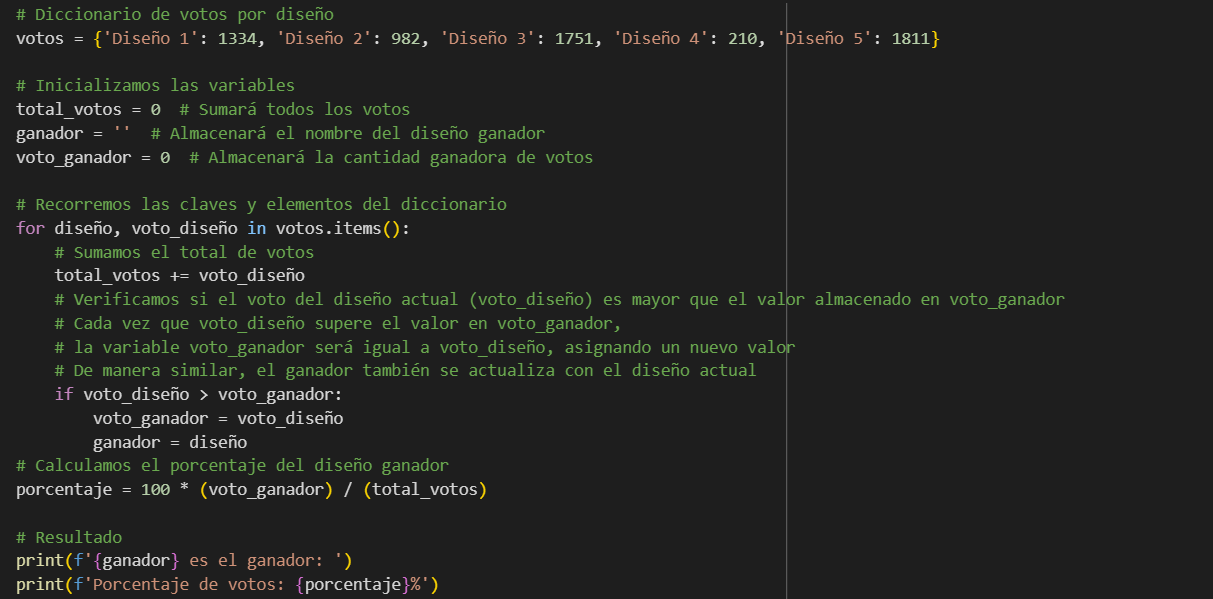Screen dimensions: 1213x599
Task: Click the comment starting "# Cada vez que"
Action: point(338,323)
